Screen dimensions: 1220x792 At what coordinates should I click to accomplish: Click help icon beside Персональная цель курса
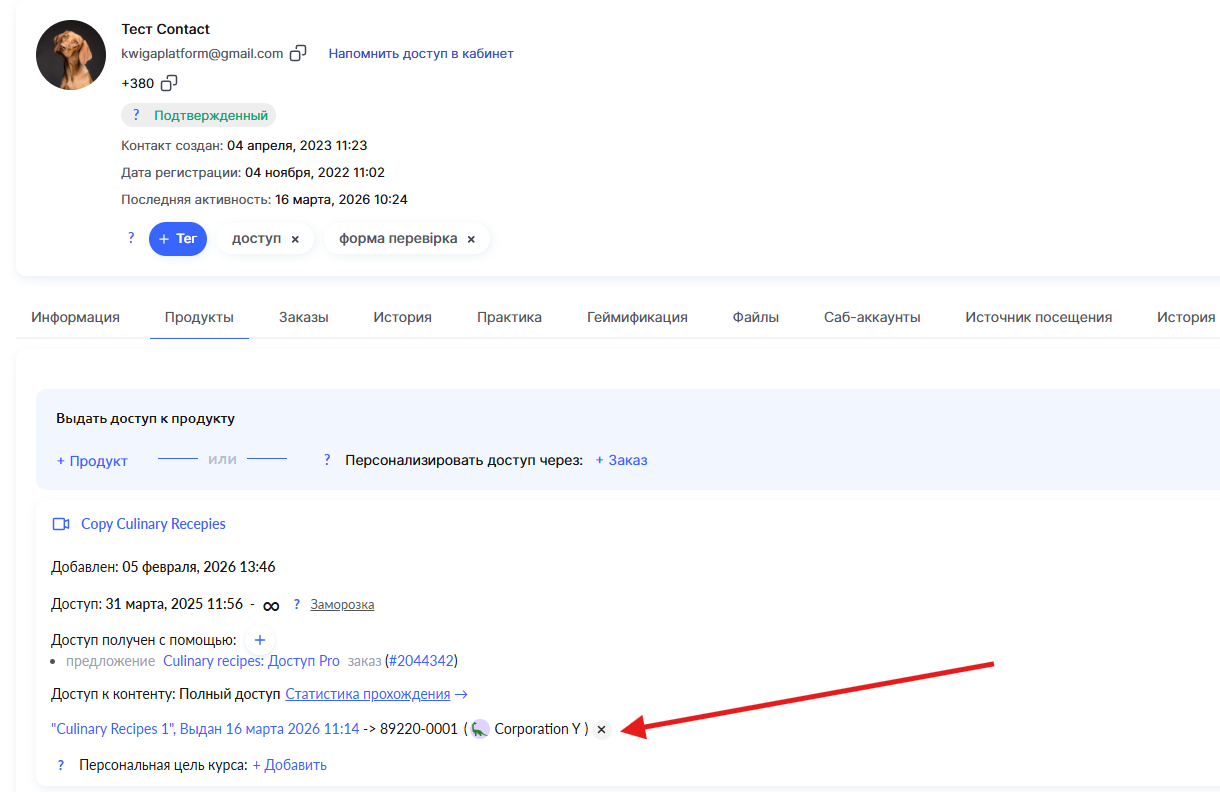[62, 765]
